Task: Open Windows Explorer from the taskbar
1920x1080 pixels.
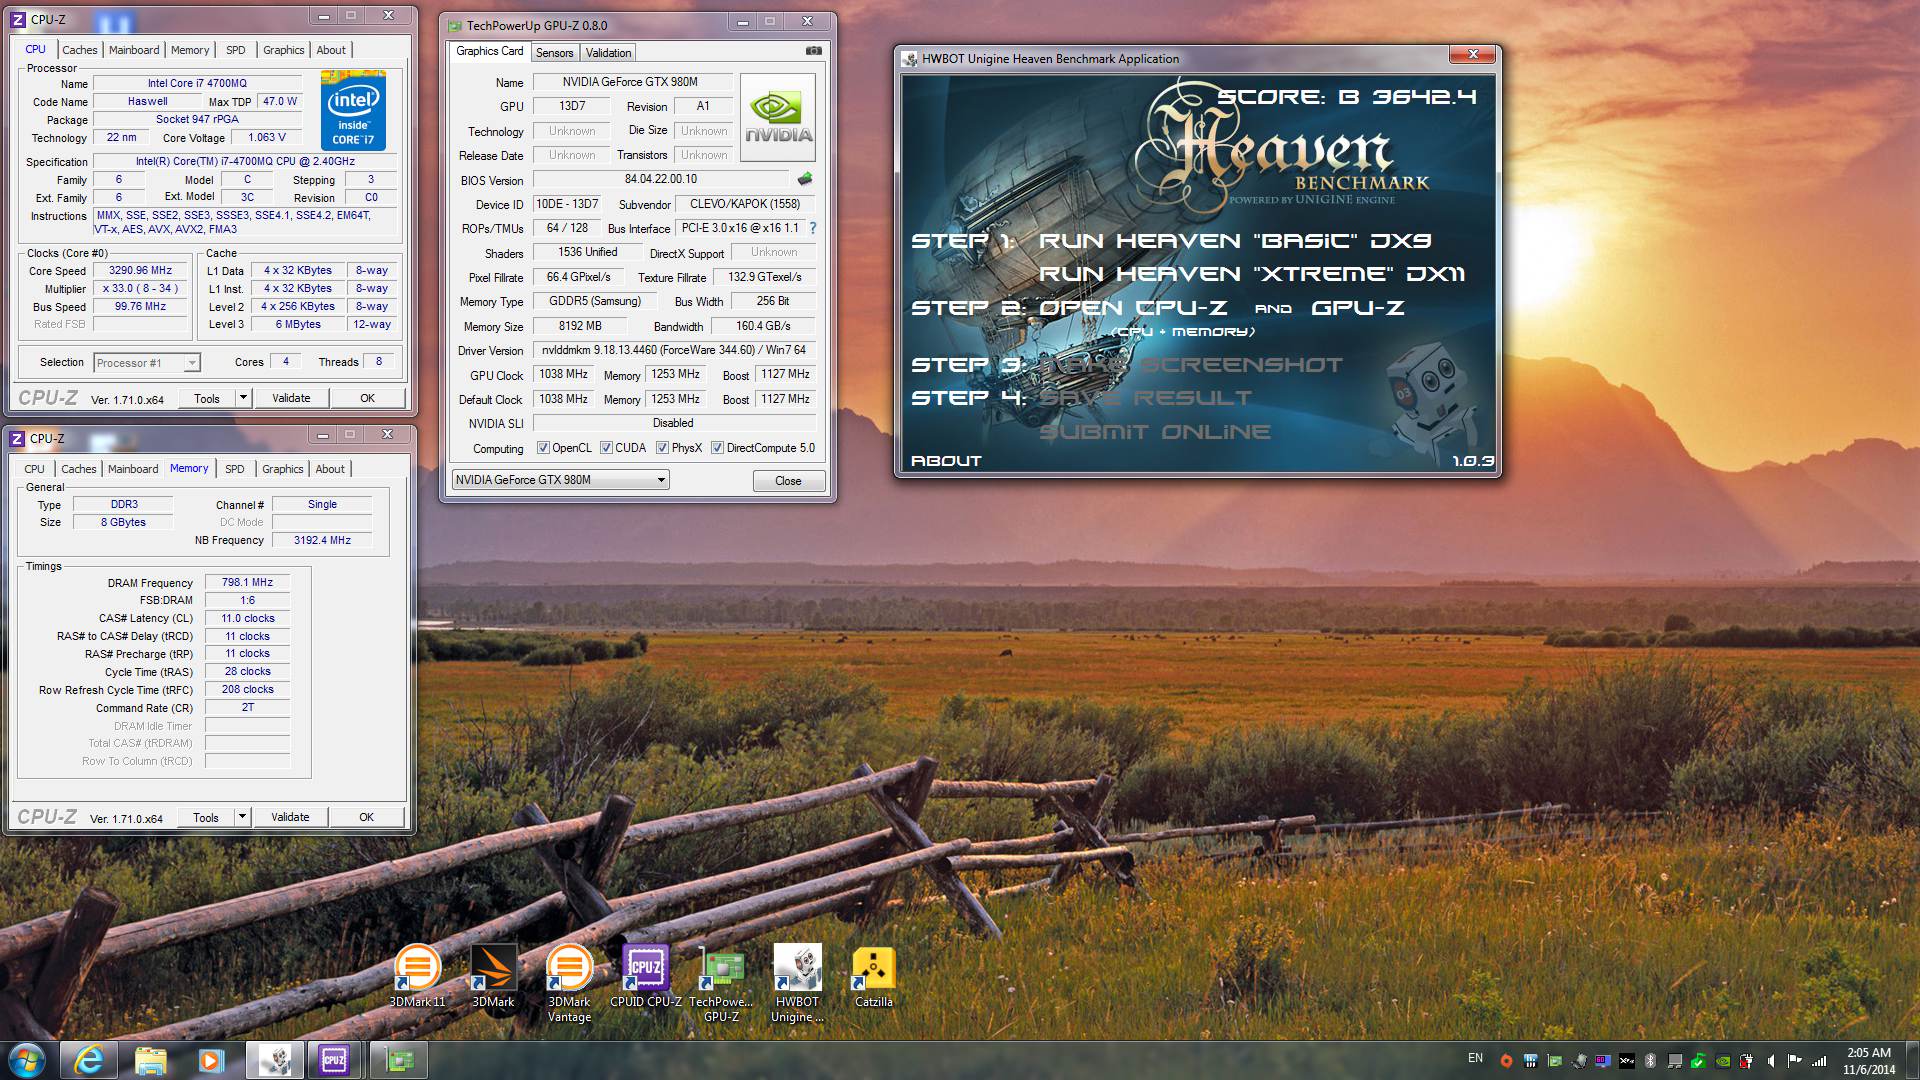Action: click(150, 1060)
